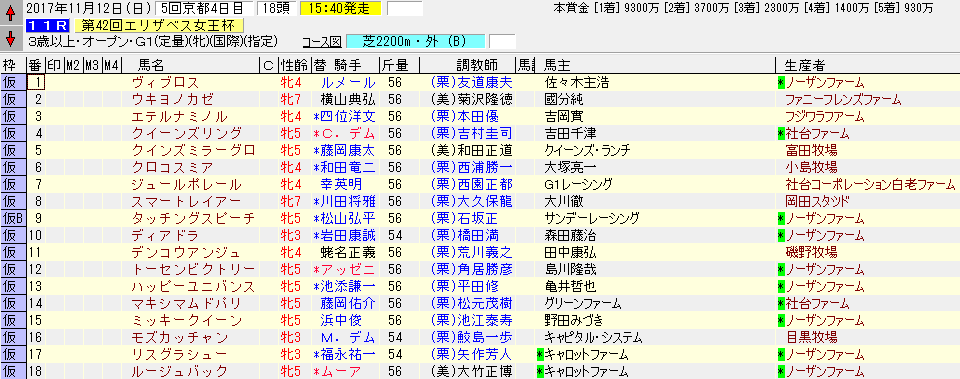Screen dimensions: 960x379
Task: Toggle the M3 mark cell for エテルナミノル
Action: click(92, 116)
